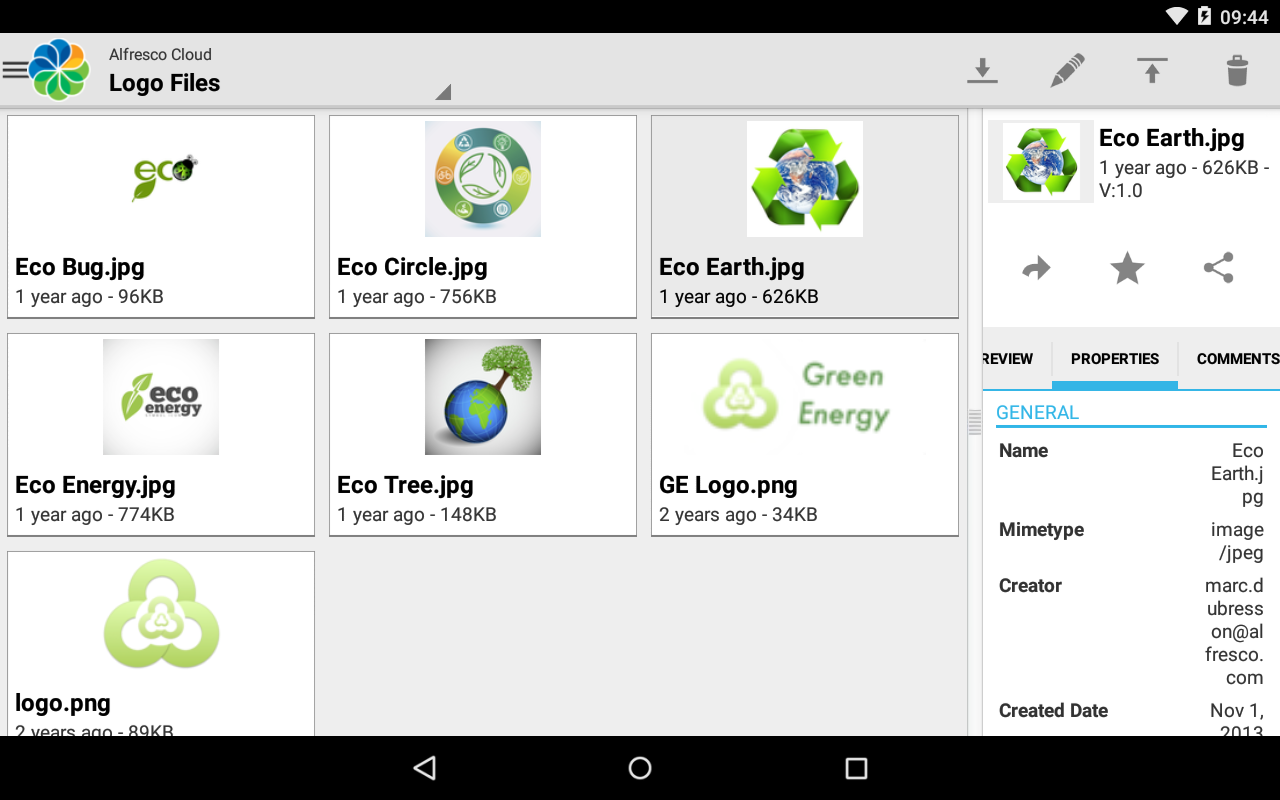Select the Eco Circle.jpg thumbnail image
Viewport: 1280px width, 800px height.
tap(483, 179)
